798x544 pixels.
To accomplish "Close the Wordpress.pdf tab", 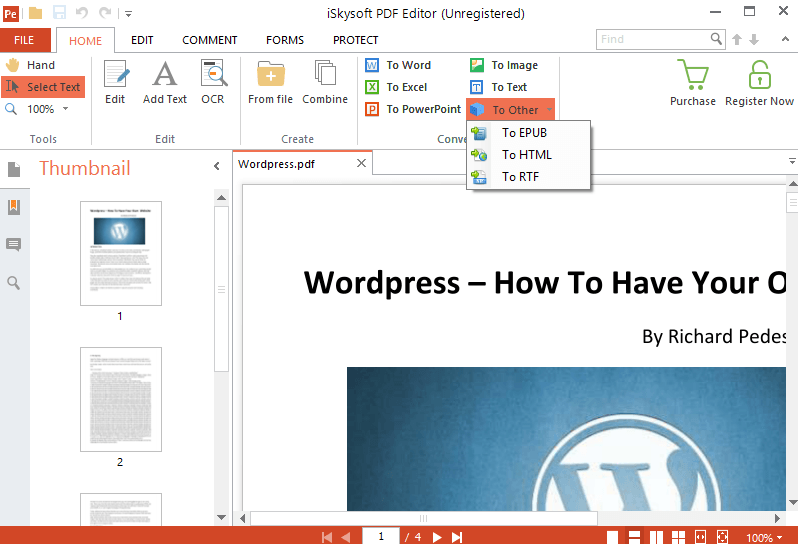I will [361, 163].
